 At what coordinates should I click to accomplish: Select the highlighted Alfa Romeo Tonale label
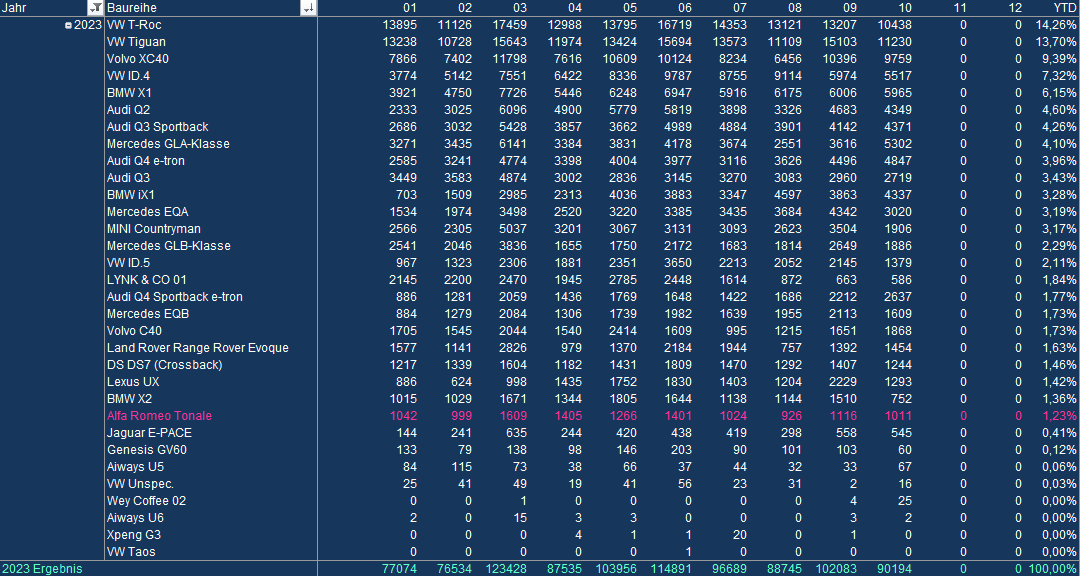coord(159,415)
